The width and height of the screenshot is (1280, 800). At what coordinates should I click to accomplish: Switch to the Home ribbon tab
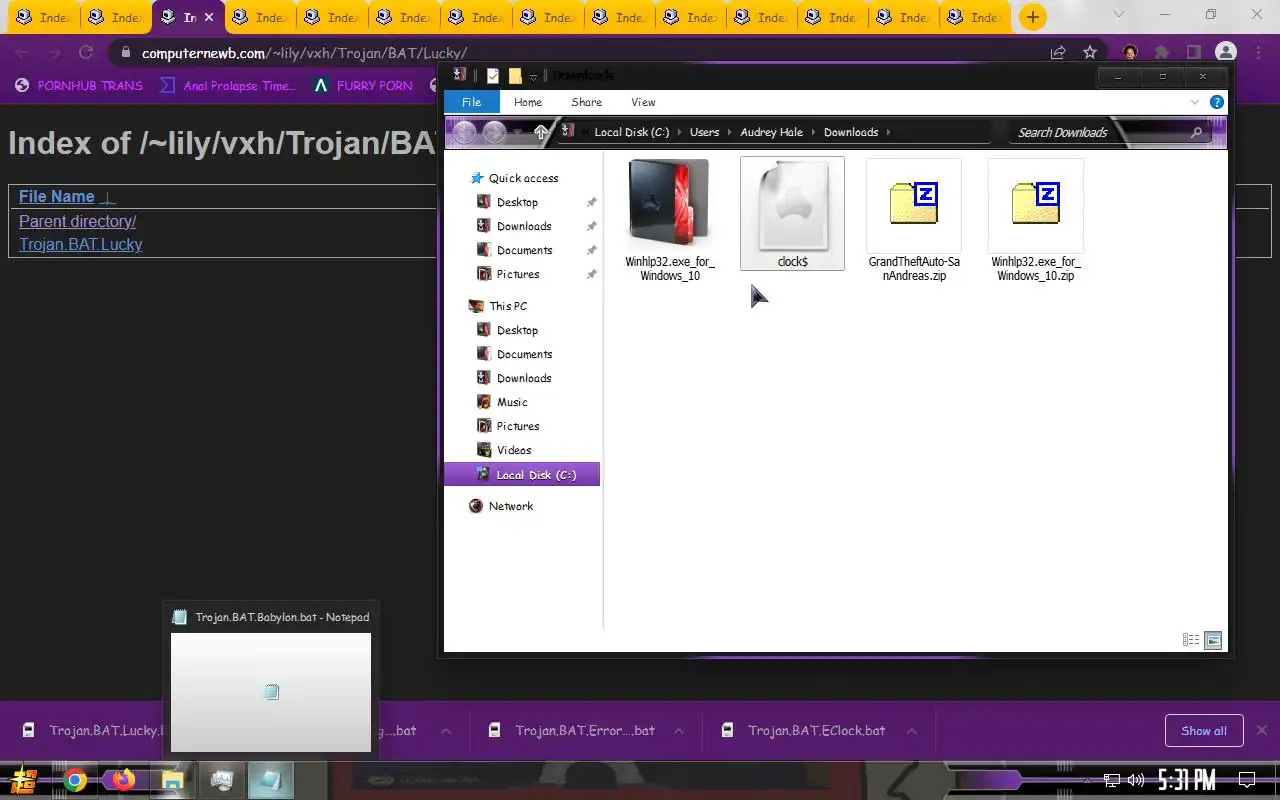click(527, 102)
